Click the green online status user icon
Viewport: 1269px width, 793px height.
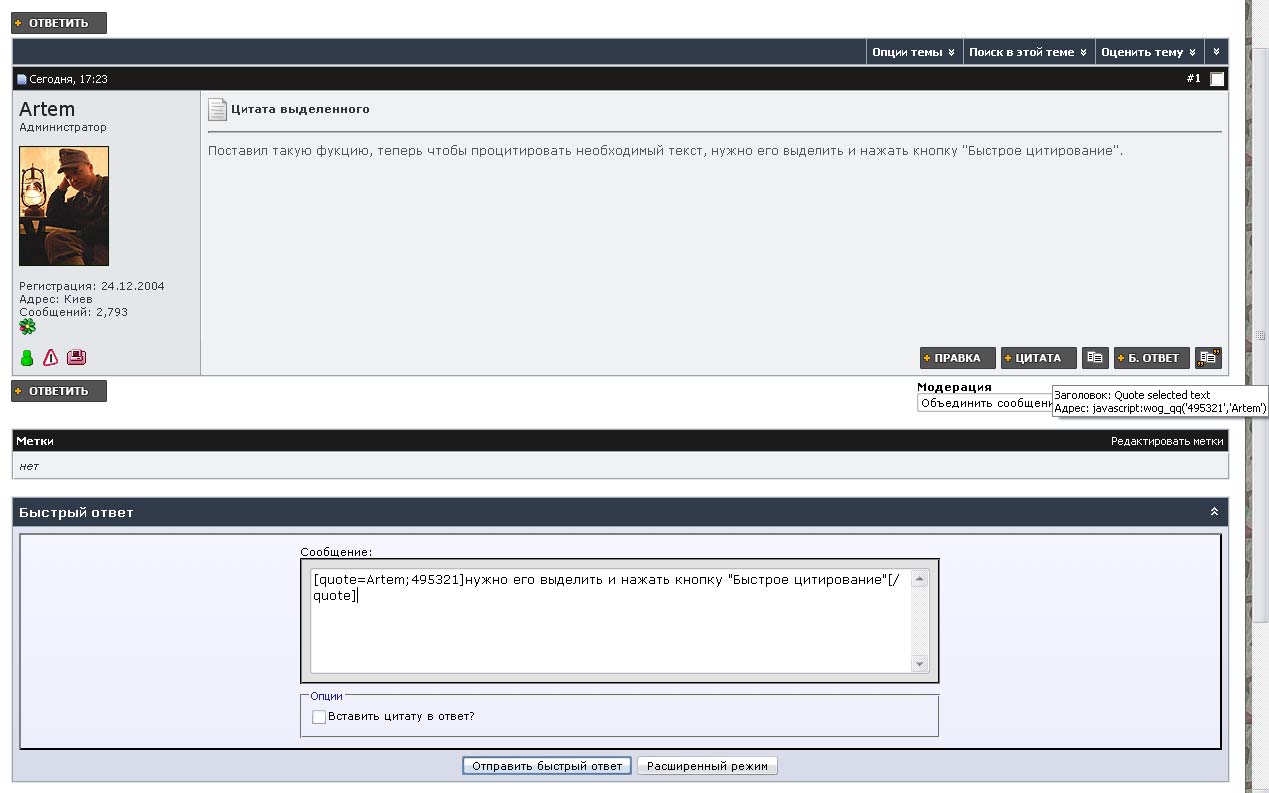point(27,358)
